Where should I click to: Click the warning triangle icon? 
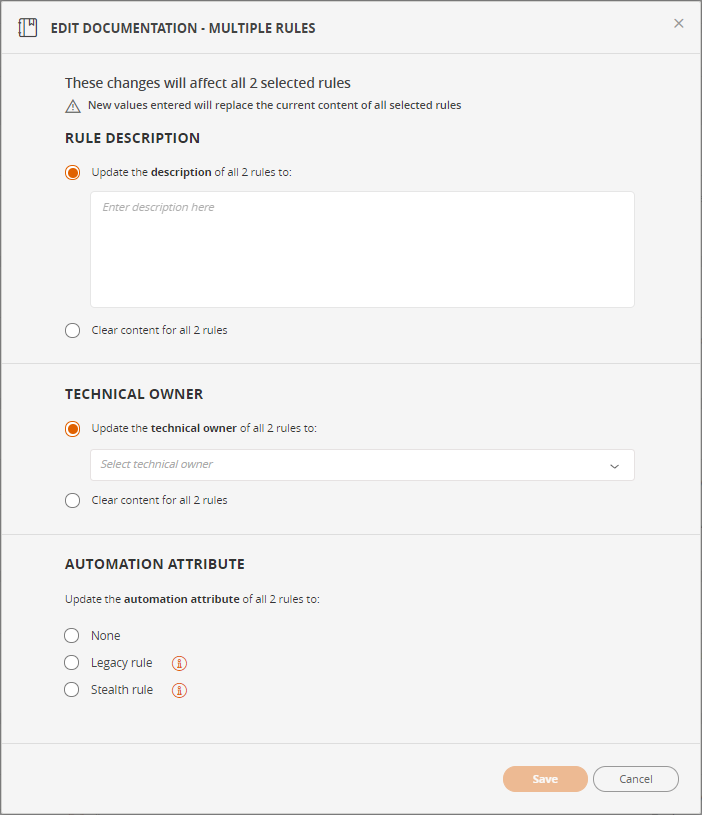73,106
